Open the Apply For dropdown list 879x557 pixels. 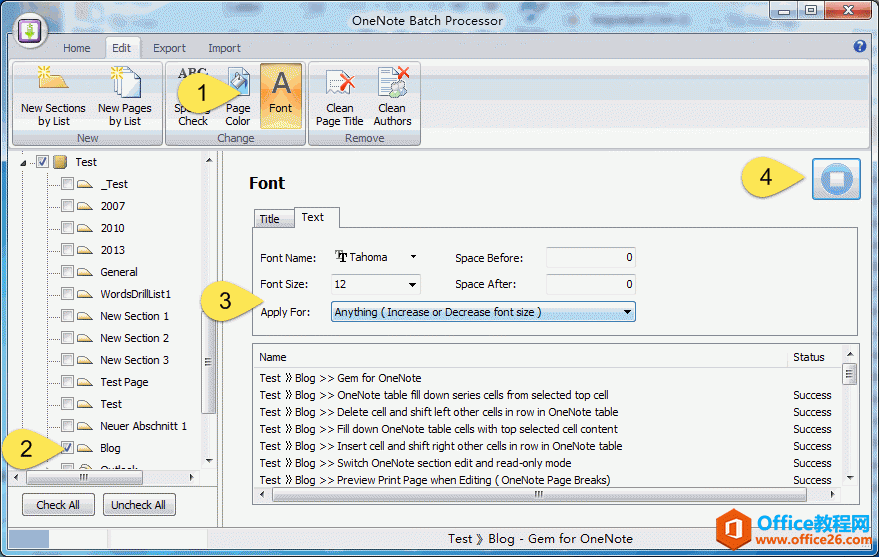pos(627,313)
